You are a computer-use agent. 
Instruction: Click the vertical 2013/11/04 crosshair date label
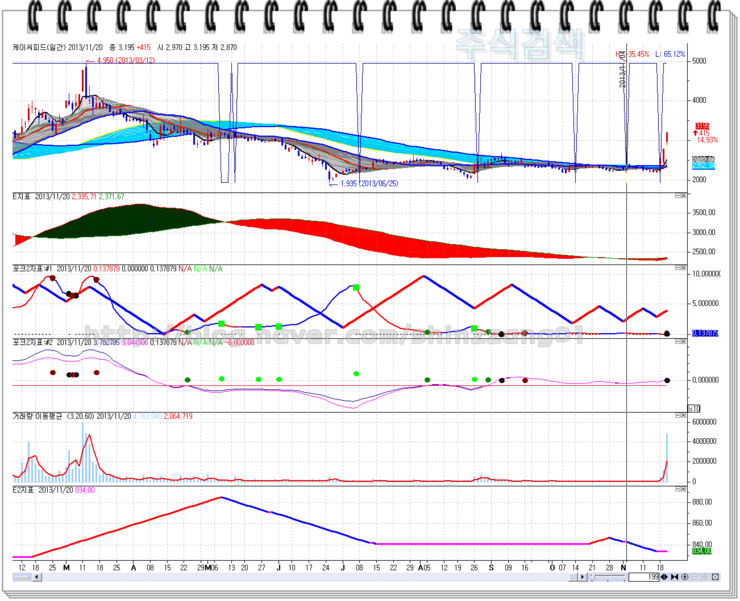point(622,68)
